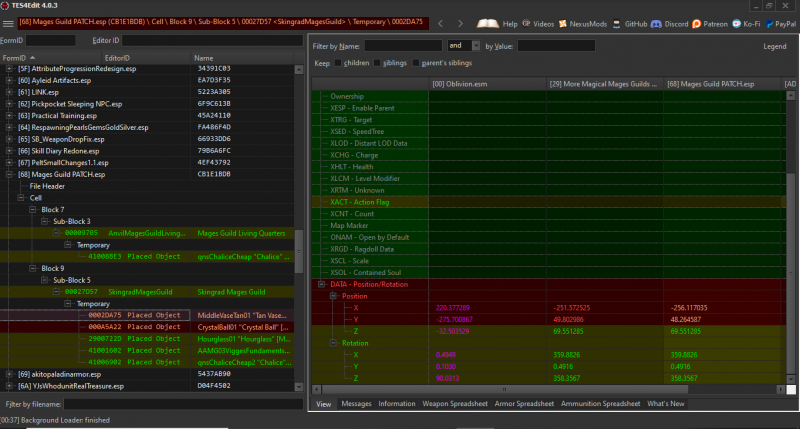This screenshot has width=800, height=429.
Task: Select the 000A5A22 CrystalBall01 placed object
Action: click(146, 327)
